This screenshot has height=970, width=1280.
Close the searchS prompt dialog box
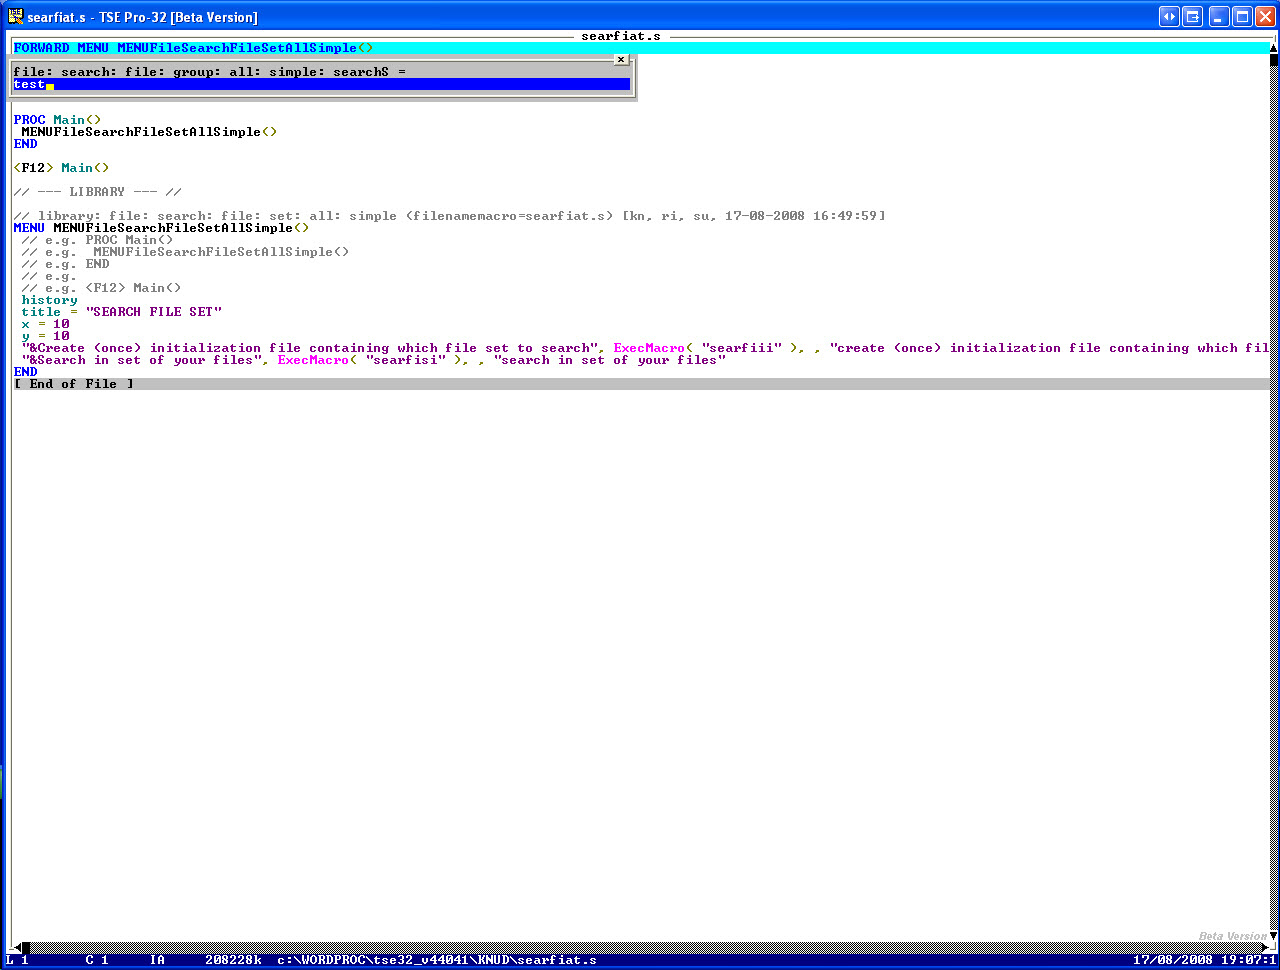point(620,60)
